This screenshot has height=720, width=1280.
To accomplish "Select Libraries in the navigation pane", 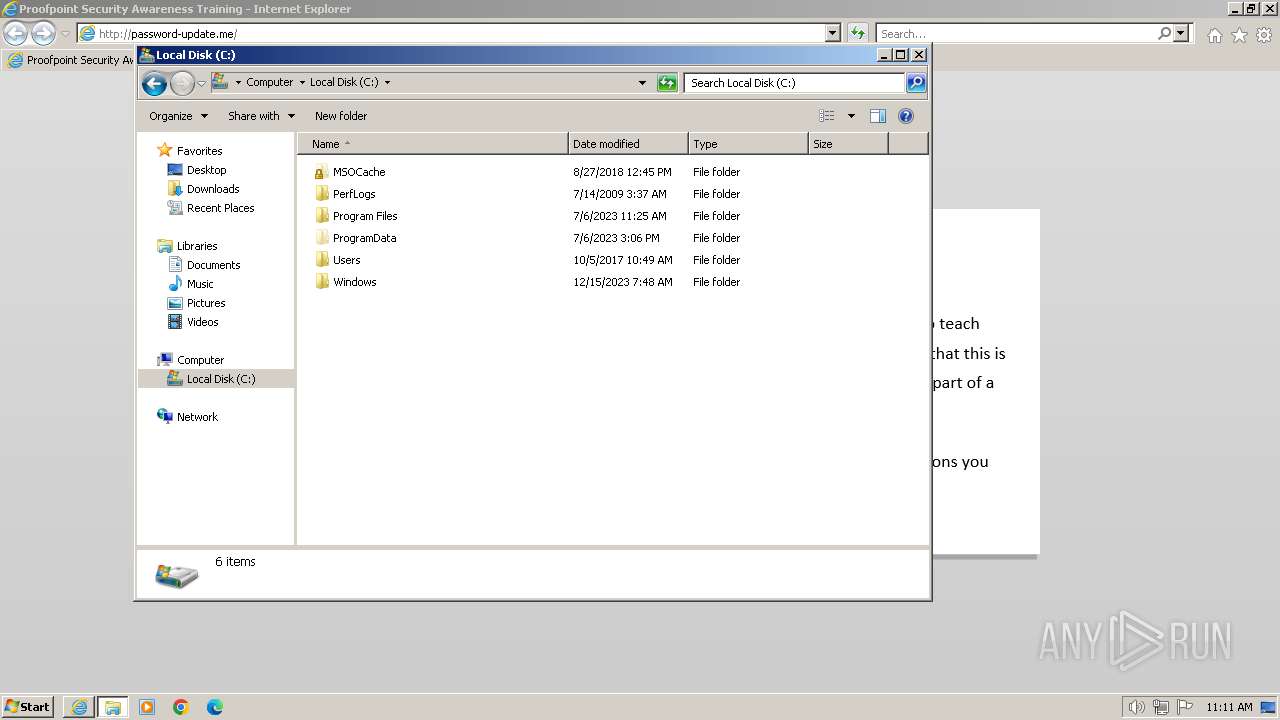I will point(197,246).
